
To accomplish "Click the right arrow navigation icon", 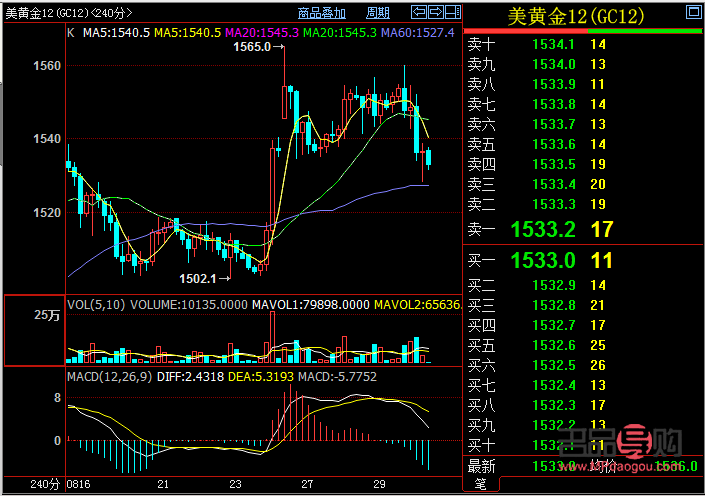I will coord(436,12).
